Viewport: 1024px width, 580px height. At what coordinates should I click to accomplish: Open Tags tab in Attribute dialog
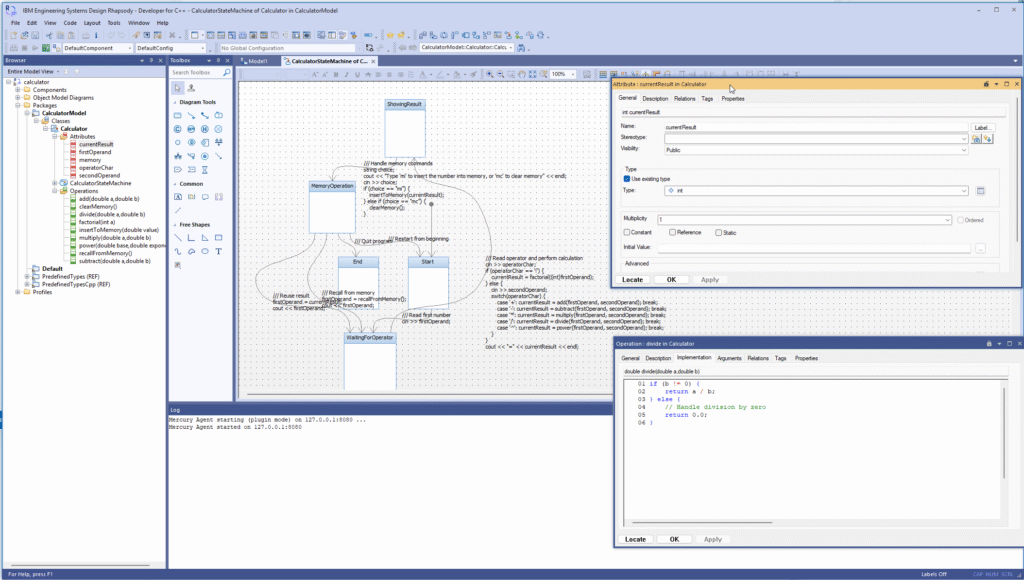click(707, 99)
